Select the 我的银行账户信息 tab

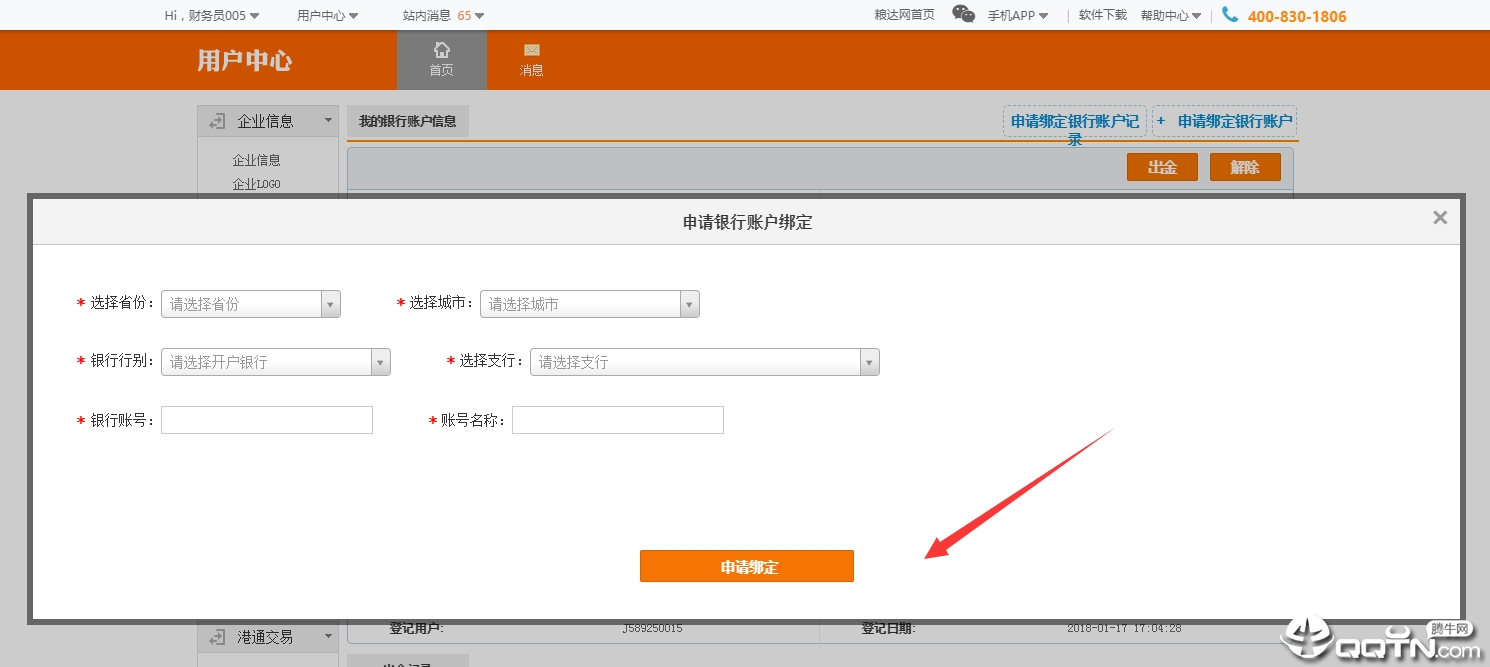407,122
